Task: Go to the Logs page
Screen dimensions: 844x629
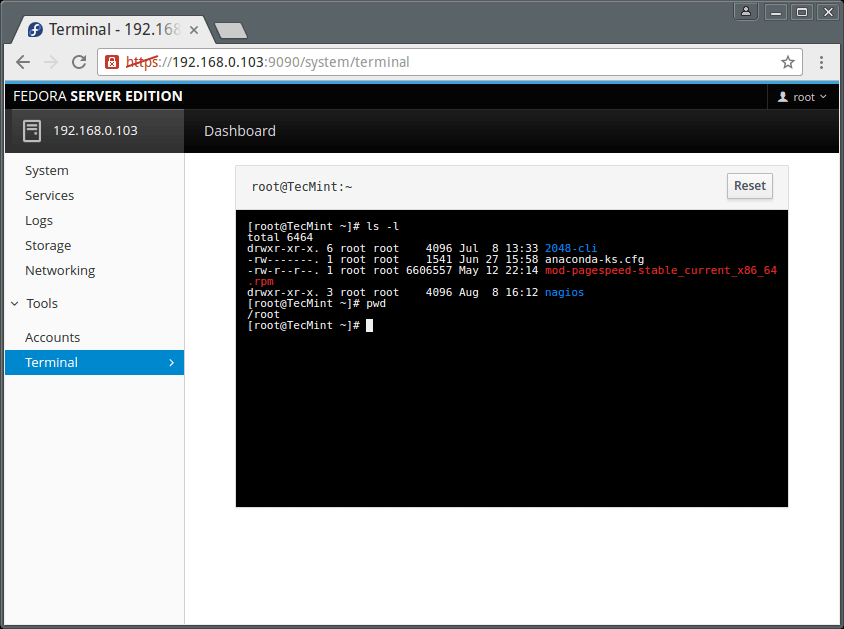Action: point(39,221)
